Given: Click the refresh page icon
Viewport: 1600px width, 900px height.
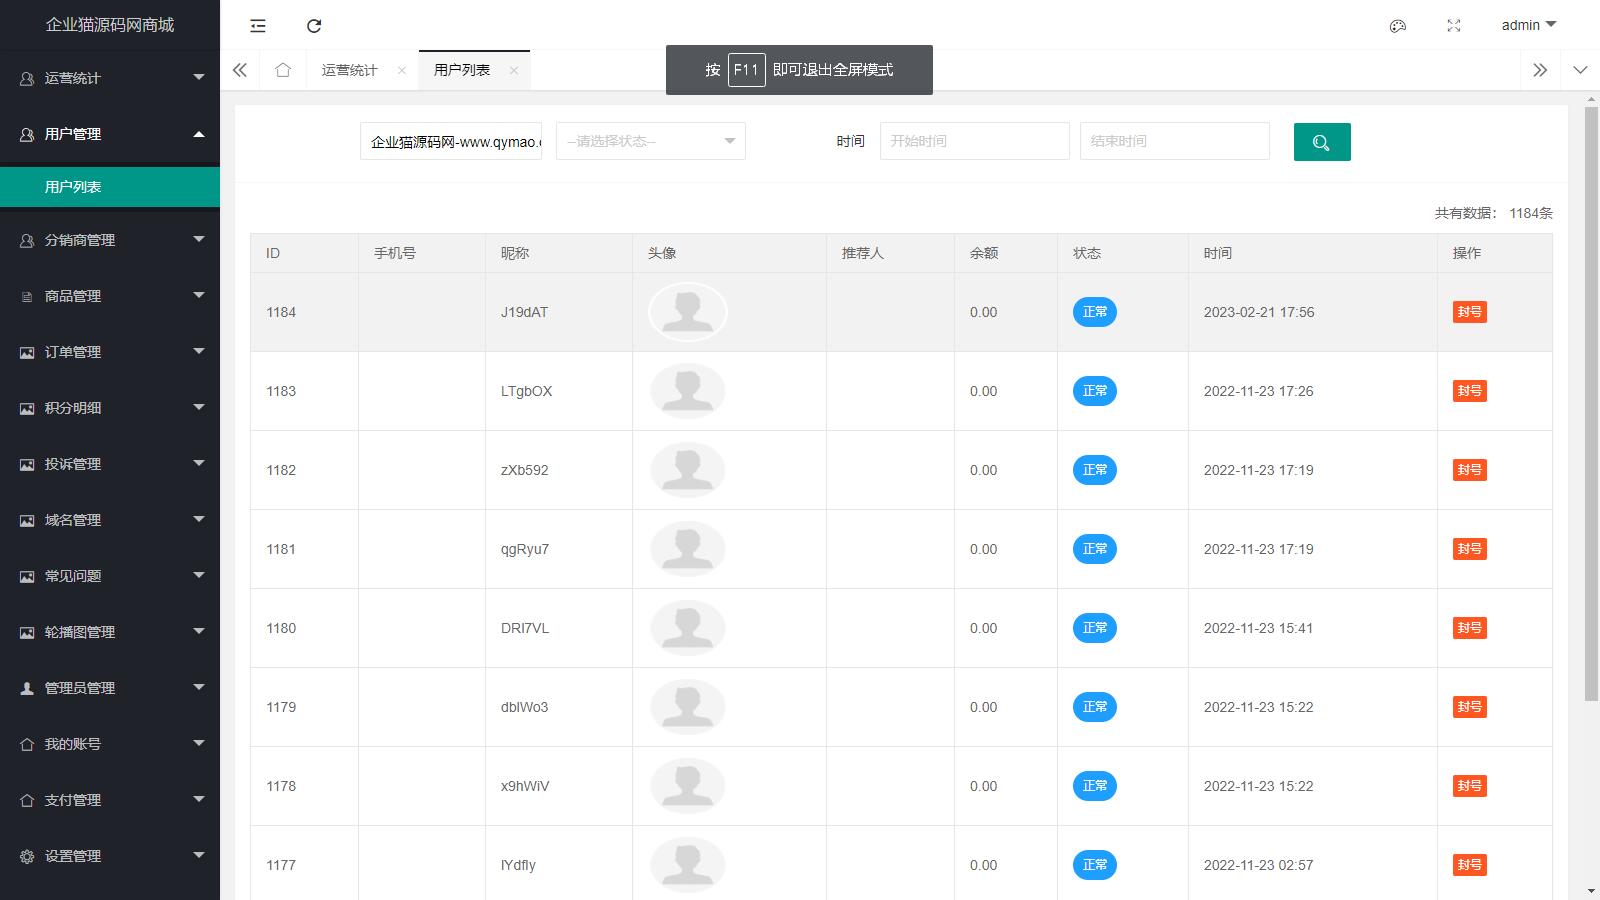Looking at the screenshot, I should (314, 26).
